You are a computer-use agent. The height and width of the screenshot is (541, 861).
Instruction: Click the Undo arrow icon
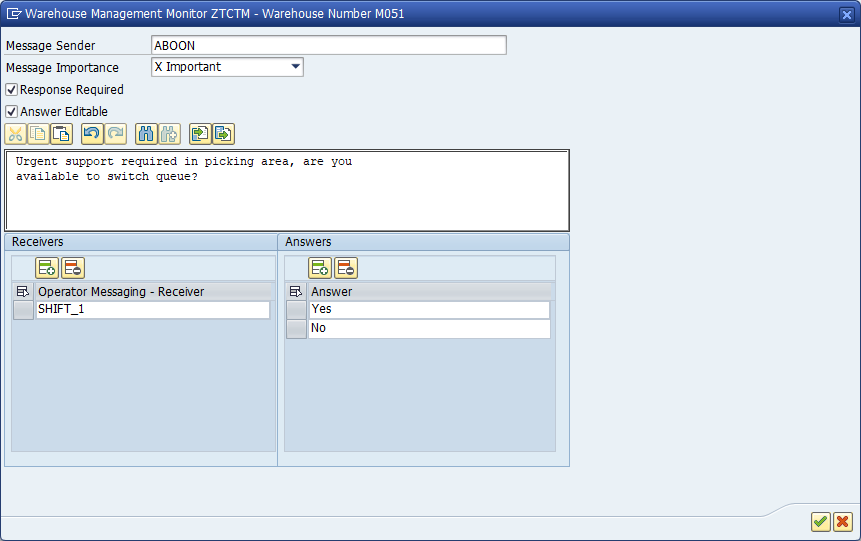(x=92, y=134)
